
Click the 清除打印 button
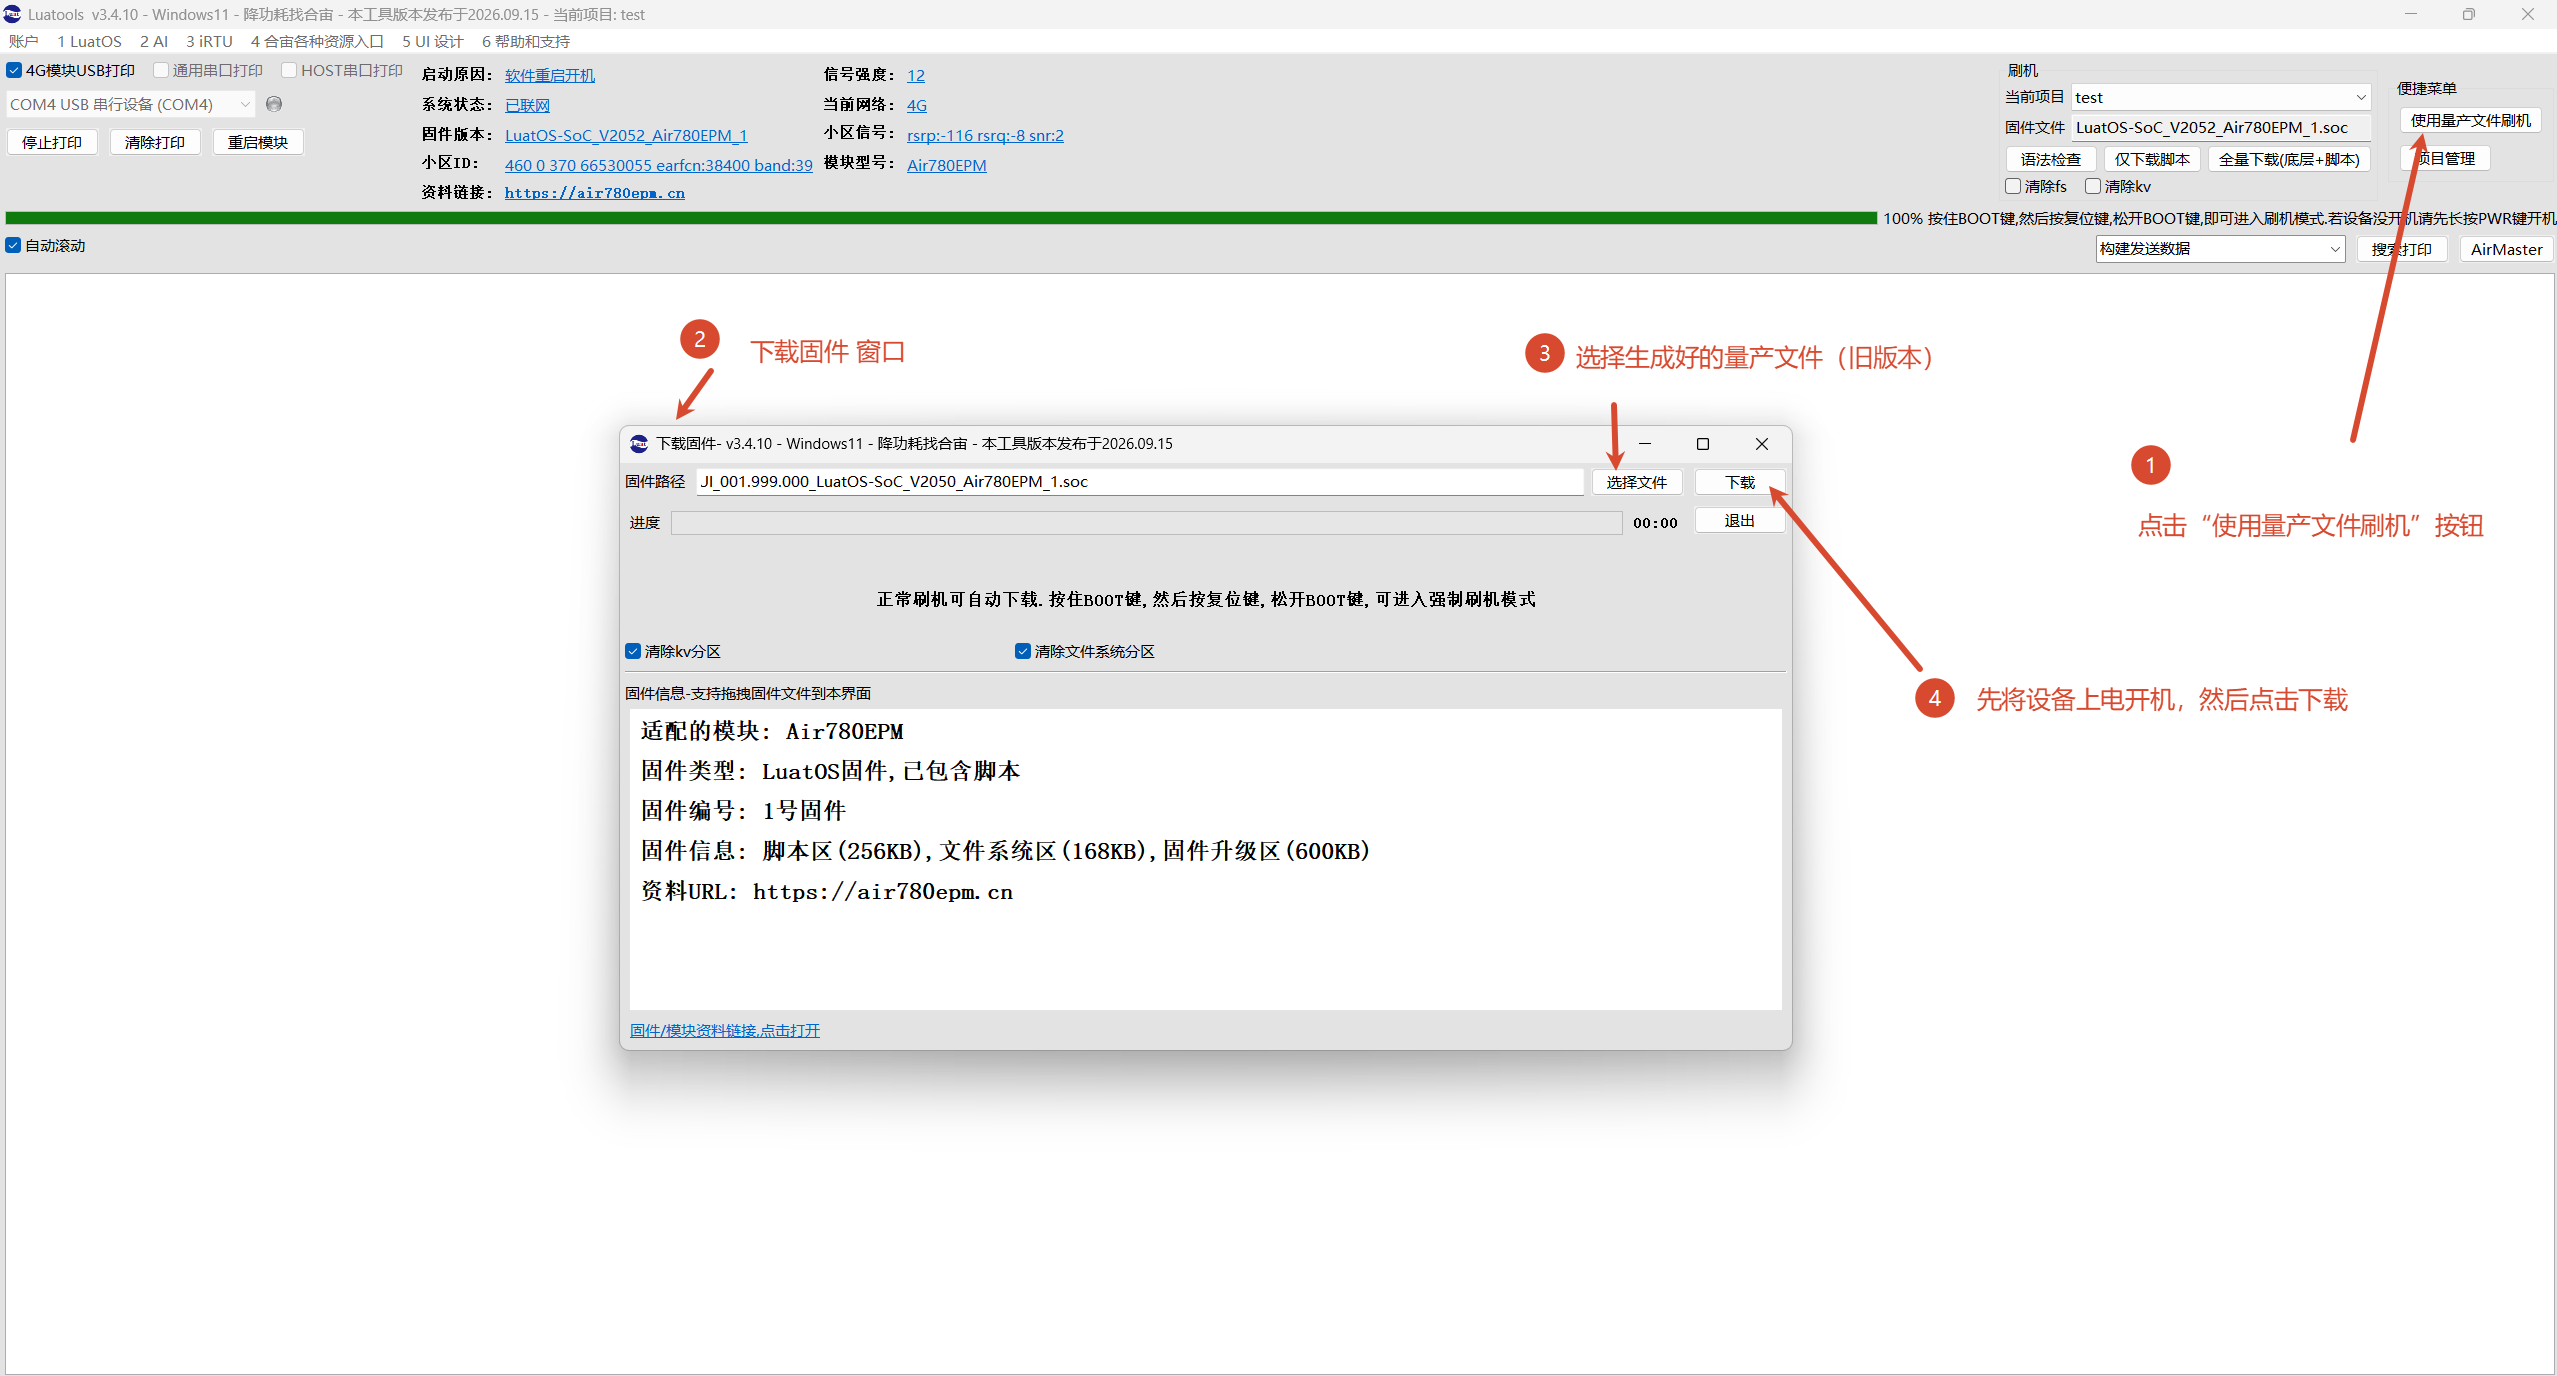click(155, 142)
